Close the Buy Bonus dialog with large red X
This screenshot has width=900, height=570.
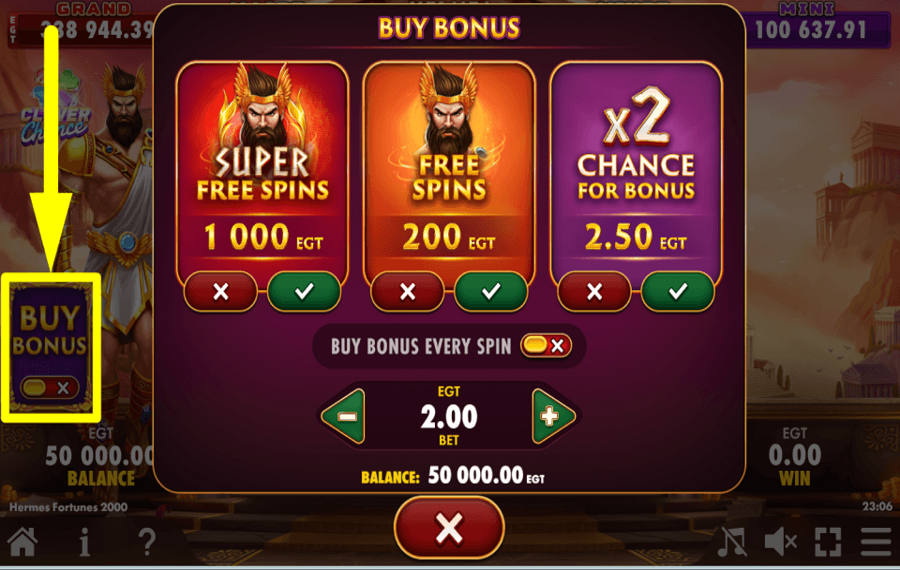point(449,528)
